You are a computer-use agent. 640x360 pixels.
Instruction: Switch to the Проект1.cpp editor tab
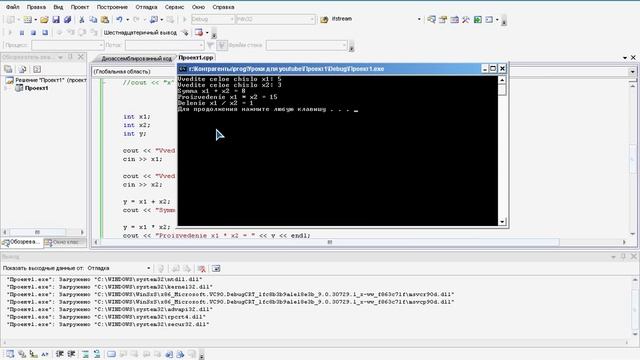coord(196,58)
